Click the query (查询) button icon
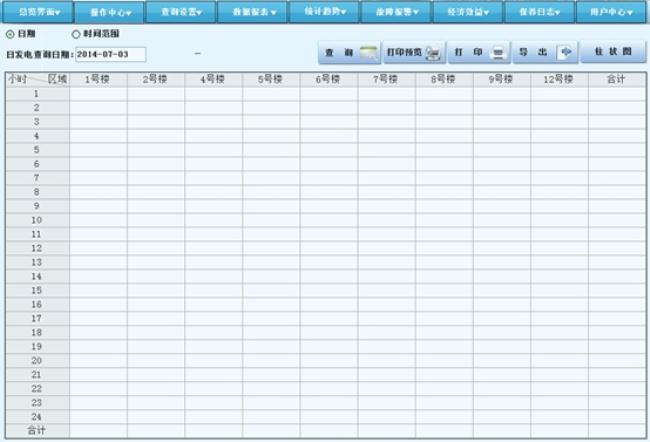This screenshot has height=442, width=650. click(x=369, y=53)
